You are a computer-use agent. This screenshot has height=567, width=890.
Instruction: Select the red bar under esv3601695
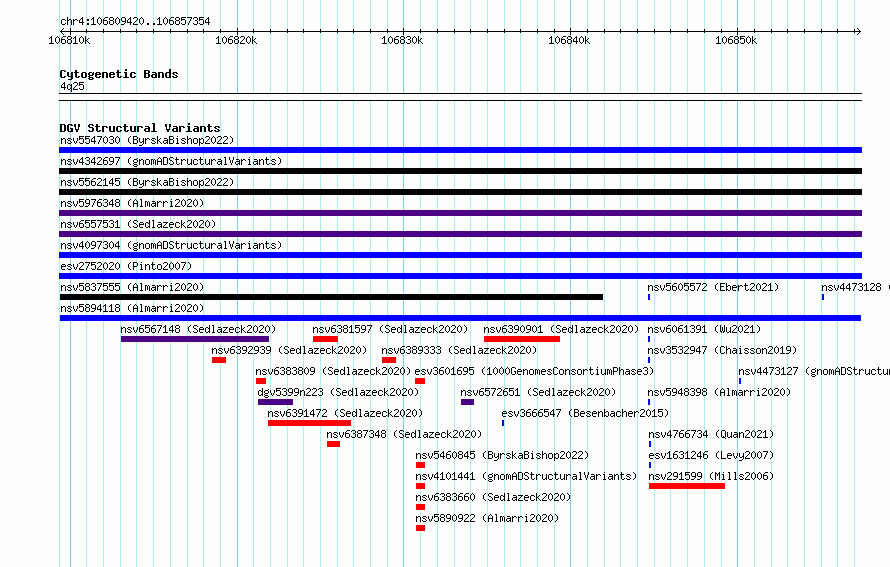[x=420, y=381]
